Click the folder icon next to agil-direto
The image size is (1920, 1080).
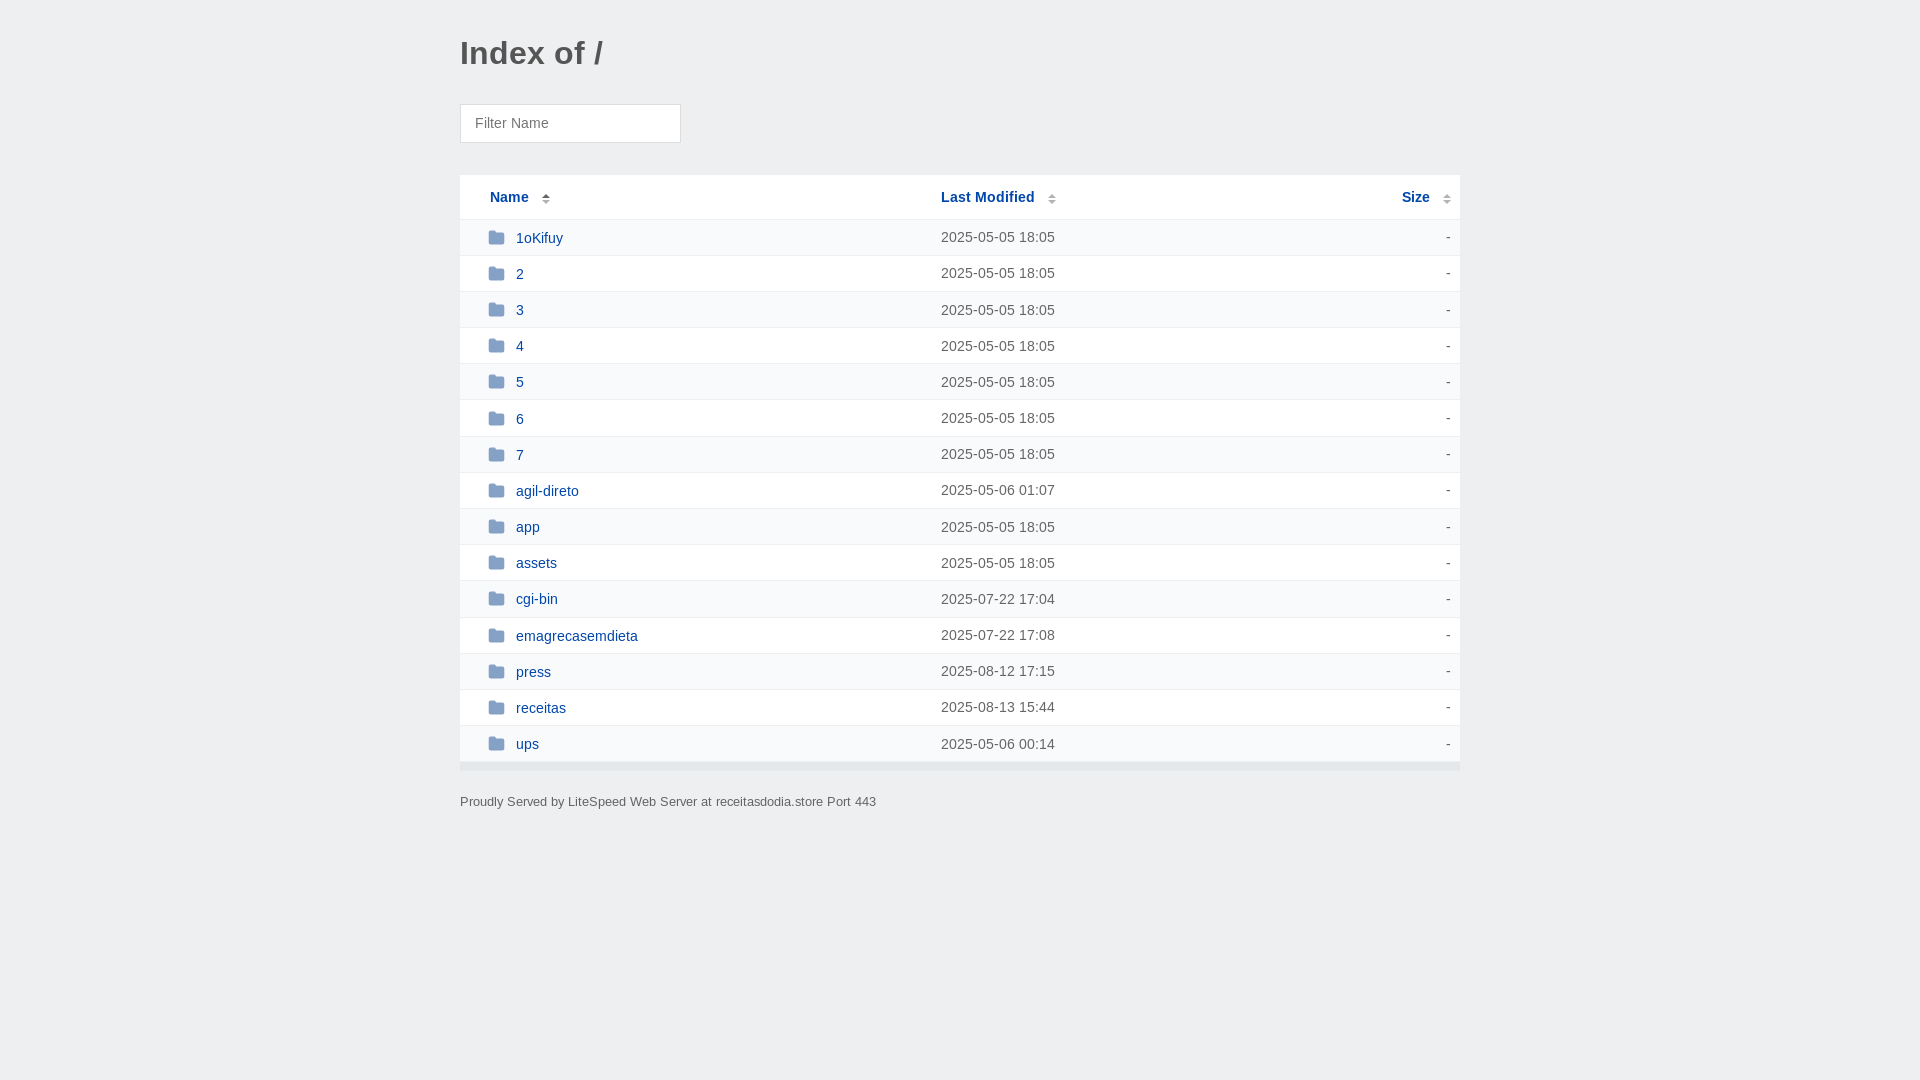click(496, 490)
